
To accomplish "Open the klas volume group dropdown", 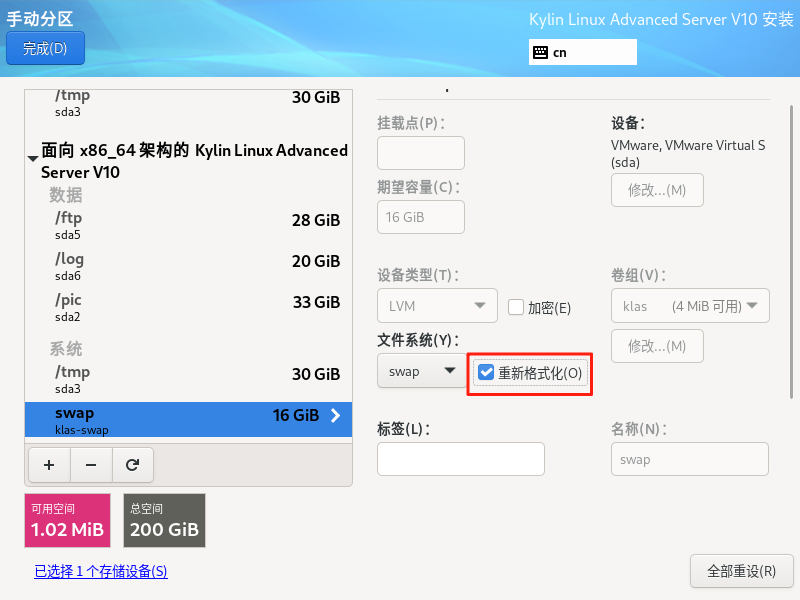I will [689, 305].
